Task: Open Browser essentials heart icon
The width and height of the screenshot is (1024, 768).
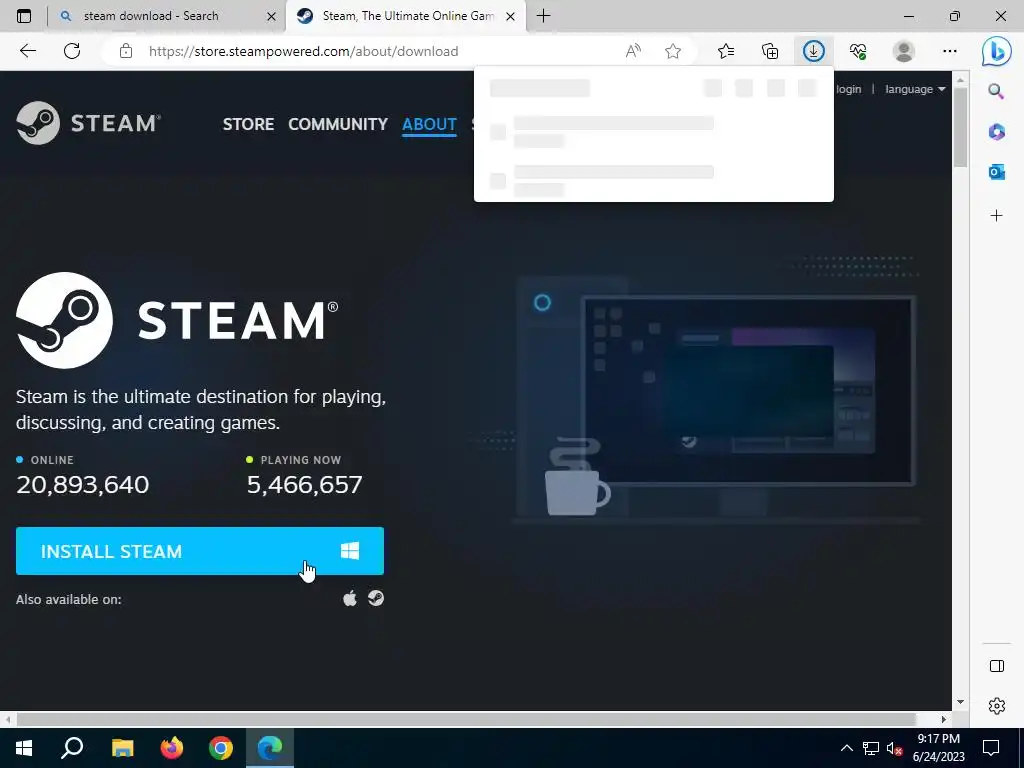Action: [x=858, y=51]
